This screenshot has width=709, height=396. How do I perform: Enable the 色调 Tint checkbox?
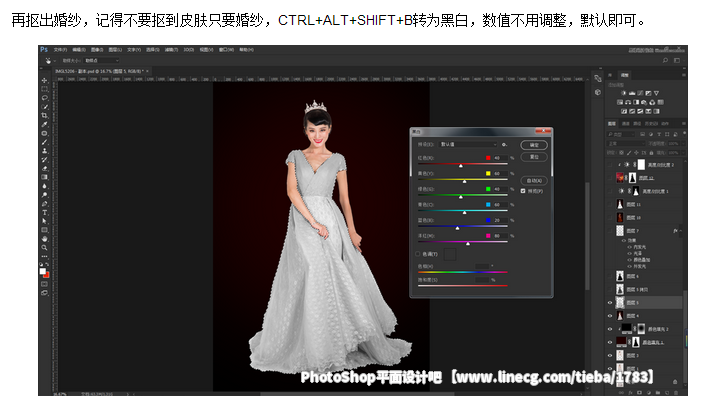(417, 254)
